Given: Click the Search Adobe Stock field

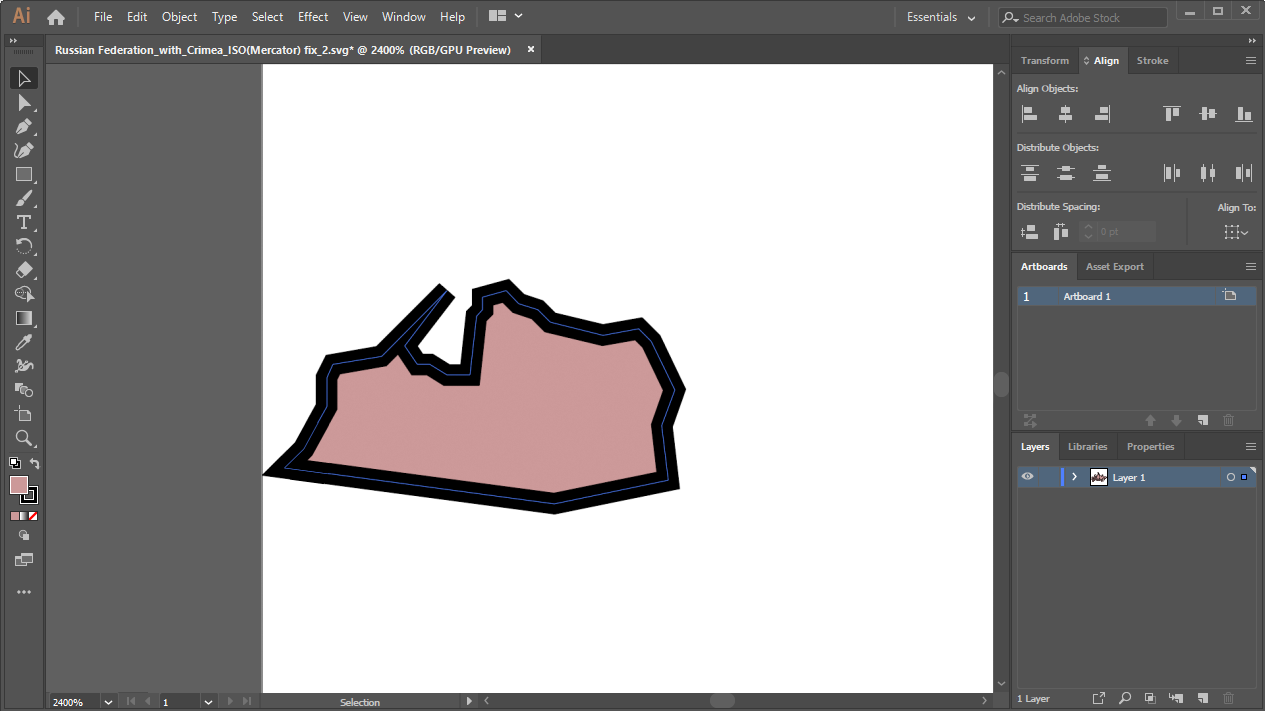Looking at the screenshot, I should 1084,18.
